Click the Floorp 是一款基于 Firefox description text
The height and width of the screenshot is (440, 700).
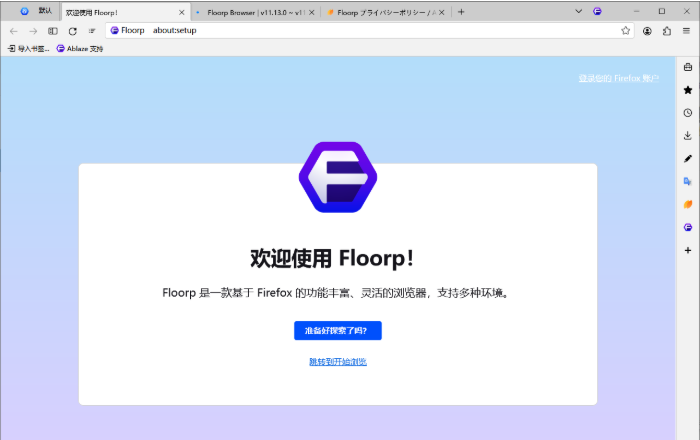336,293
